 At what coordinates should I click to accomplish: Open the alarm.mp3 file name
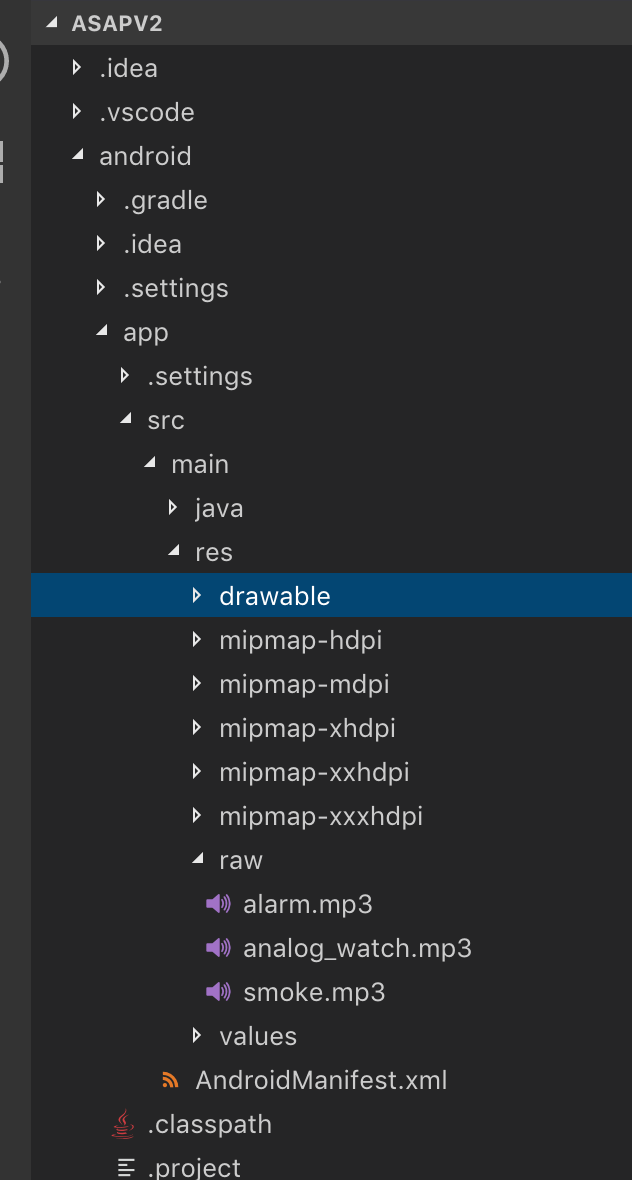[308, 905]
